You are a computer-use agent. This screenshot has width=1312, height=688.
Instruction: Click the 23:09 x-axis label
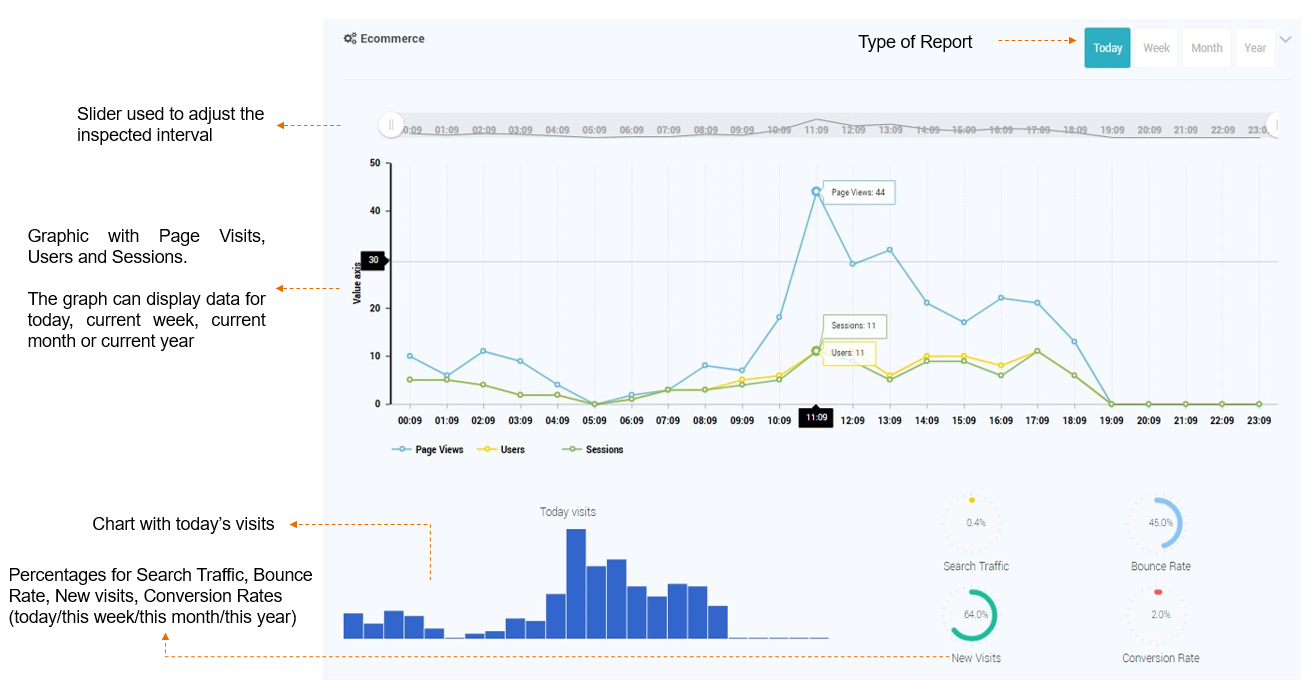coord(1258,421)
